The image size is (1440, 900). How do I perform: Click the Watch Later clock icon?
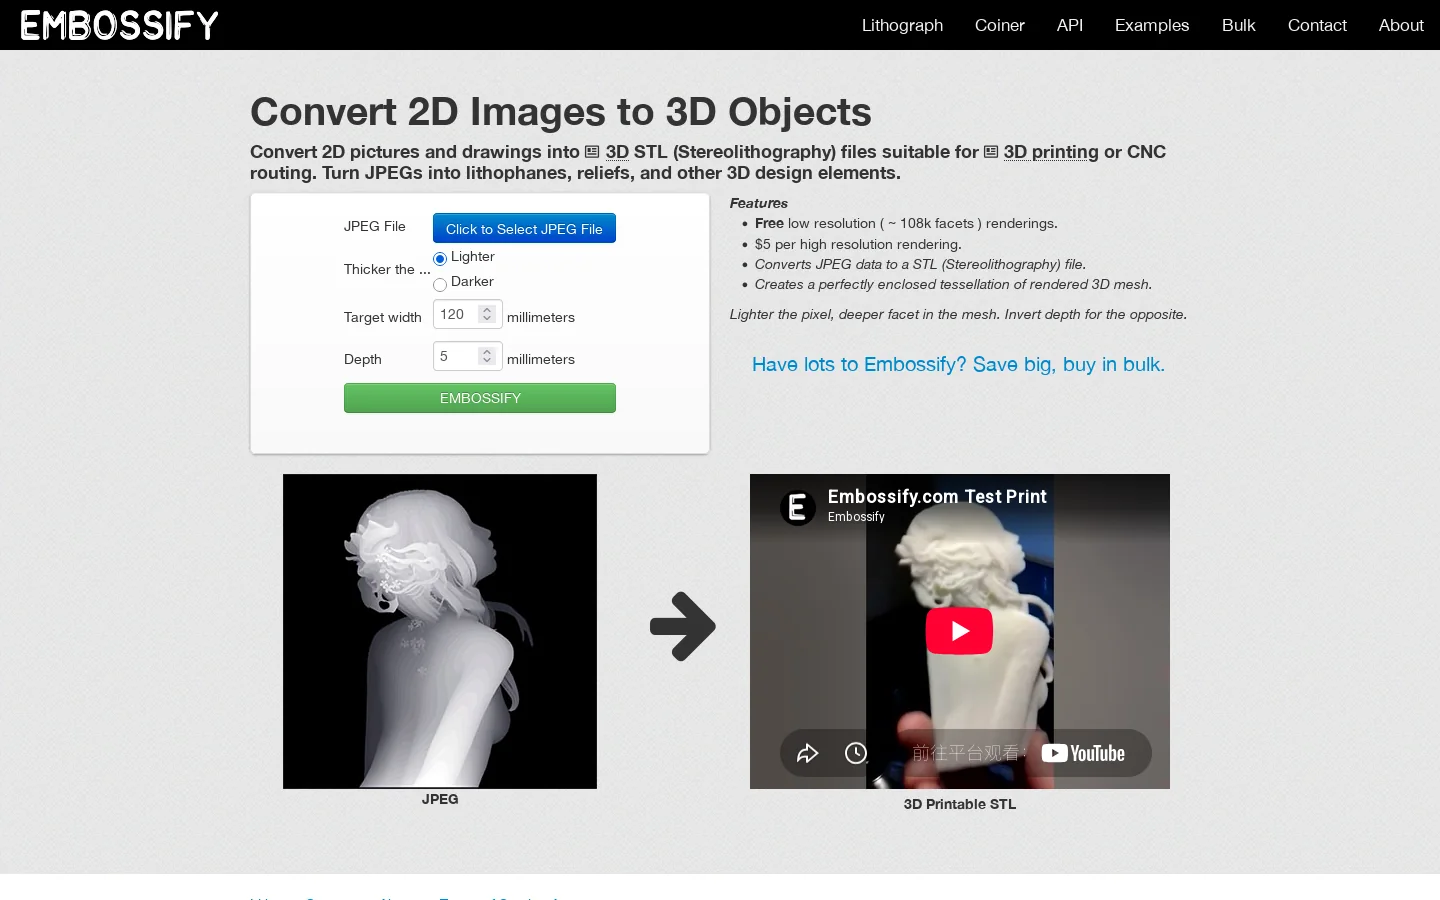coord(856,753)
